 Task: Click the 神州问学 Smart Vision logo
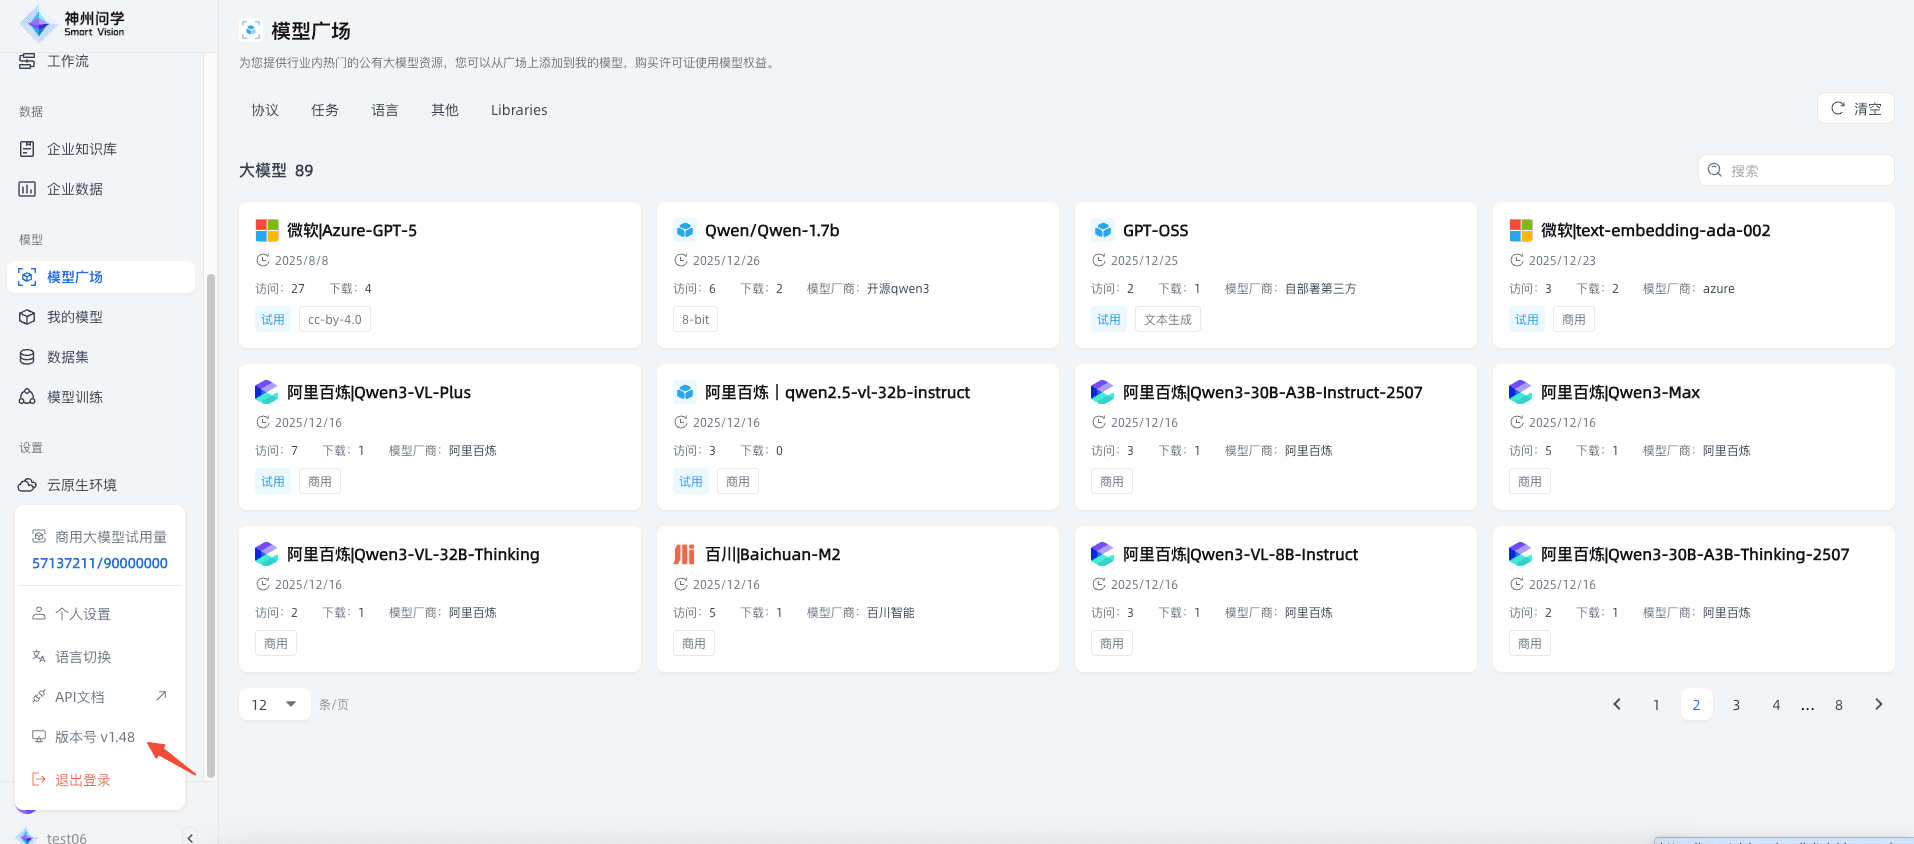point(72,23)
